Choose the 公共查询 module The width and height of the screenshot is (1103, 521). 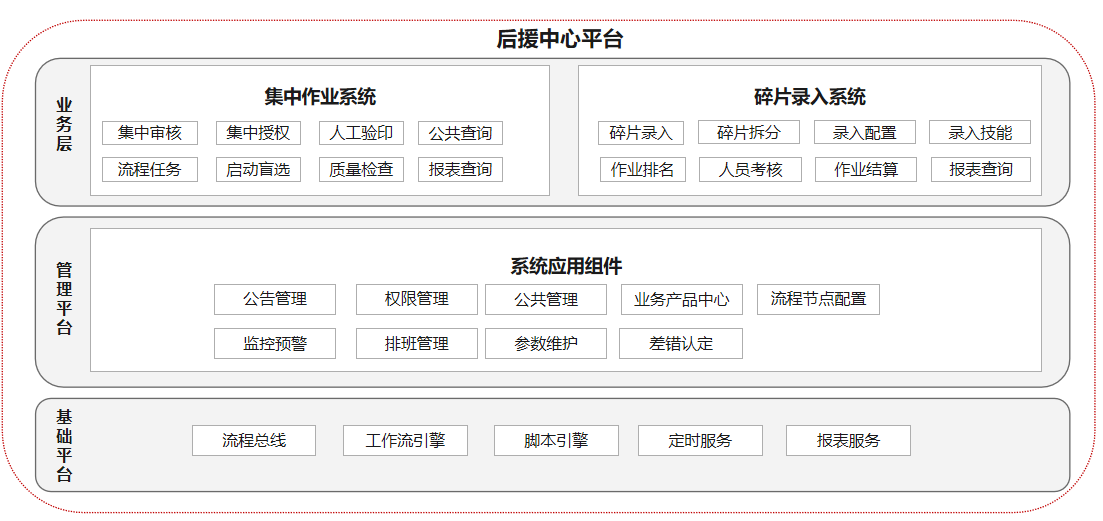[x=460, y=133]
